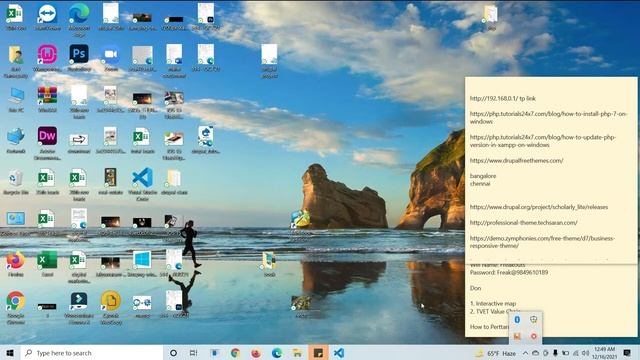Select the Google Chrome desktop shortcut

tap(16, 306)
